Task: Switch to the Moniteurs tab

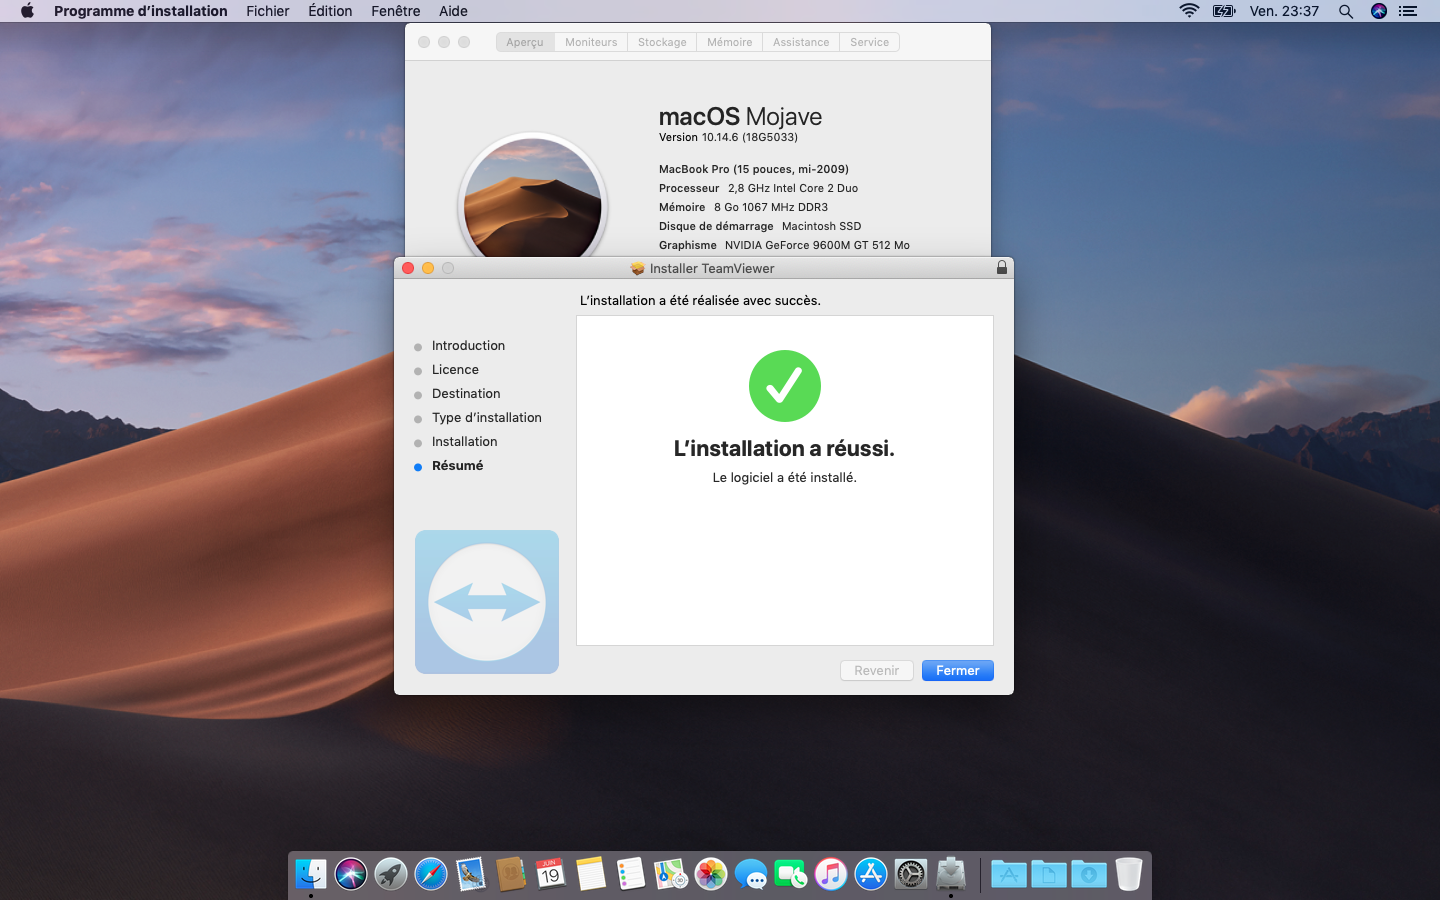Action: [x=591, y=42]
